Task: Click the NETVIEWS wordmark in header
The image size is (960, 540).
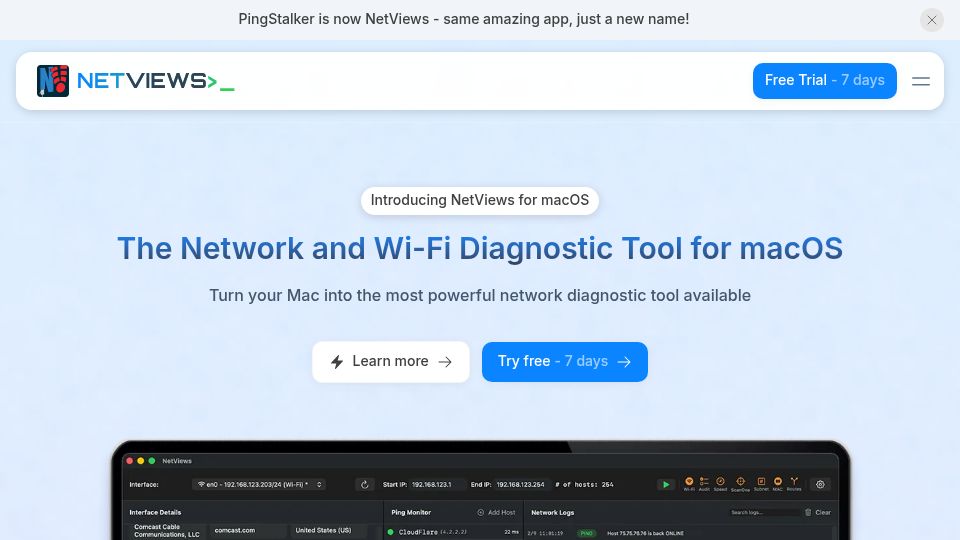Action: [x=156, y=81]
